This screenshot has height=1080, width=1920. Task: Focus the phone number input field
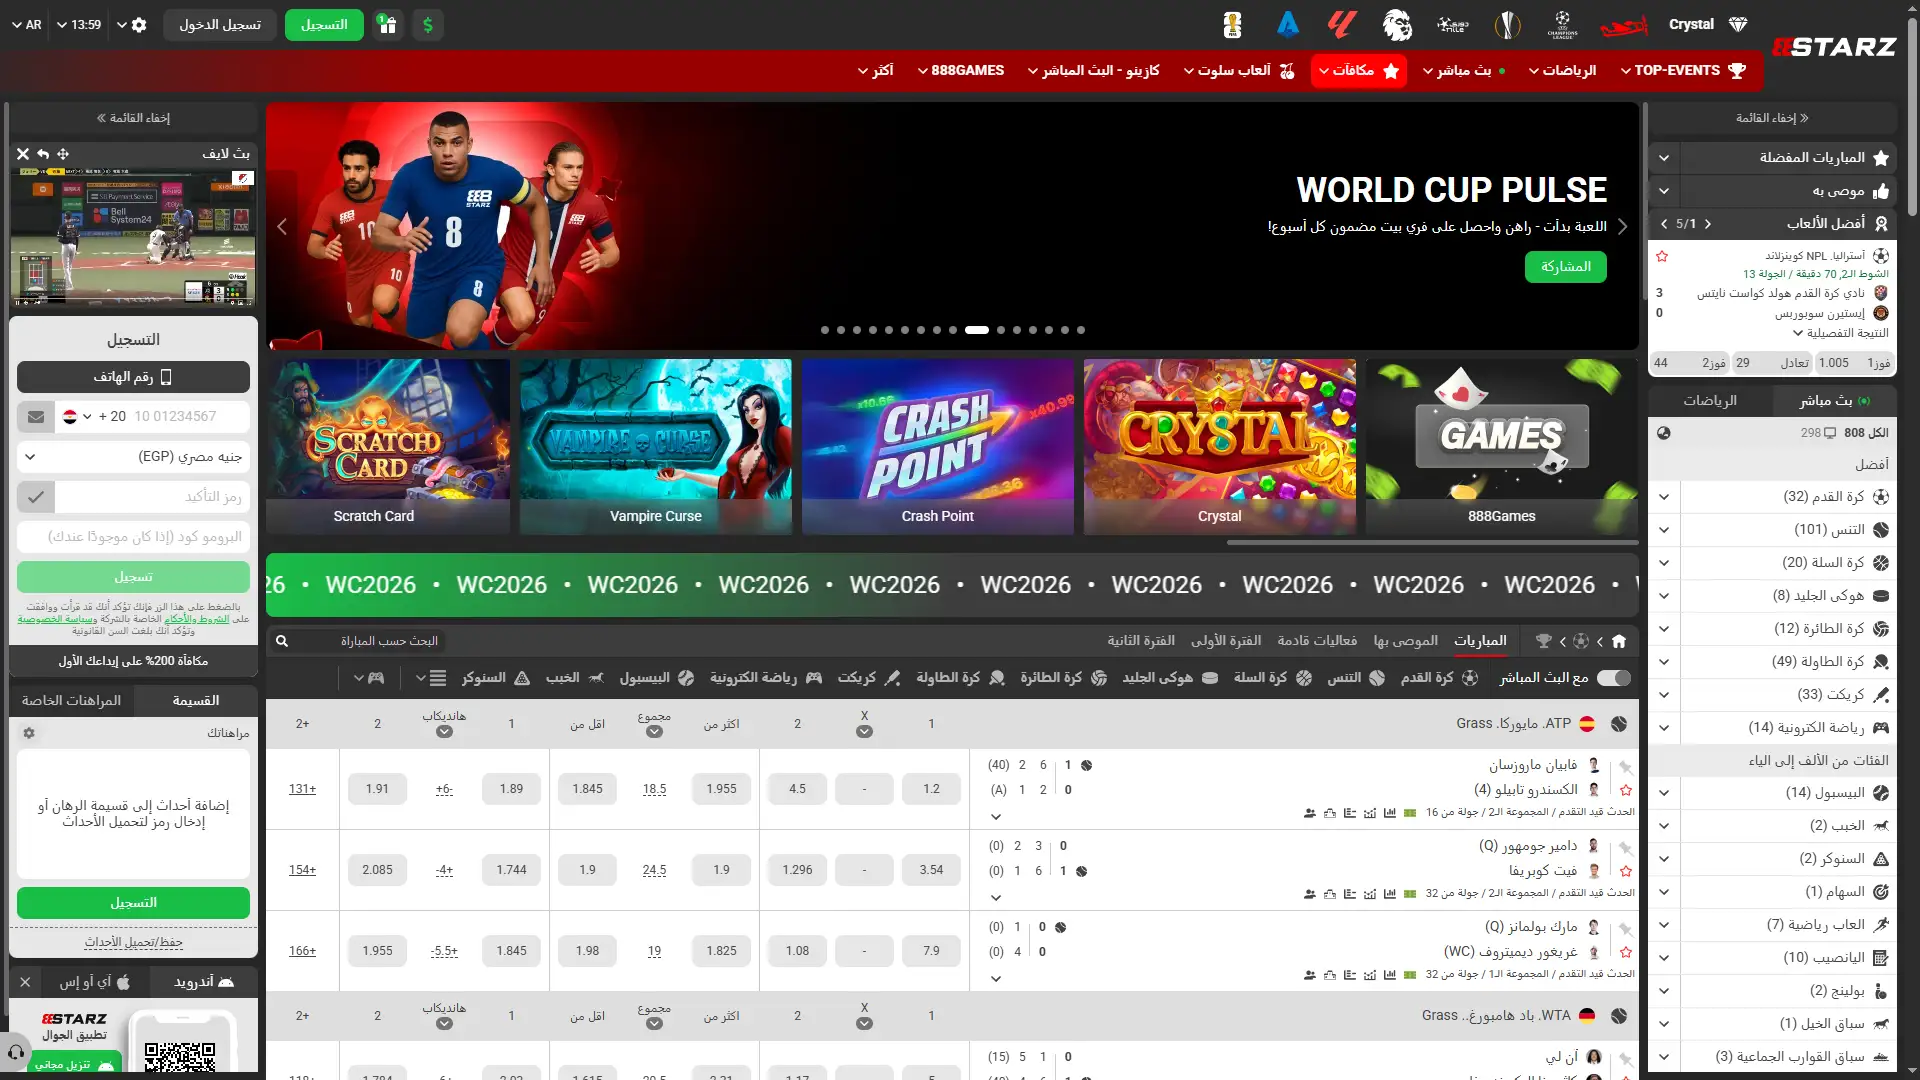point(188,417)
